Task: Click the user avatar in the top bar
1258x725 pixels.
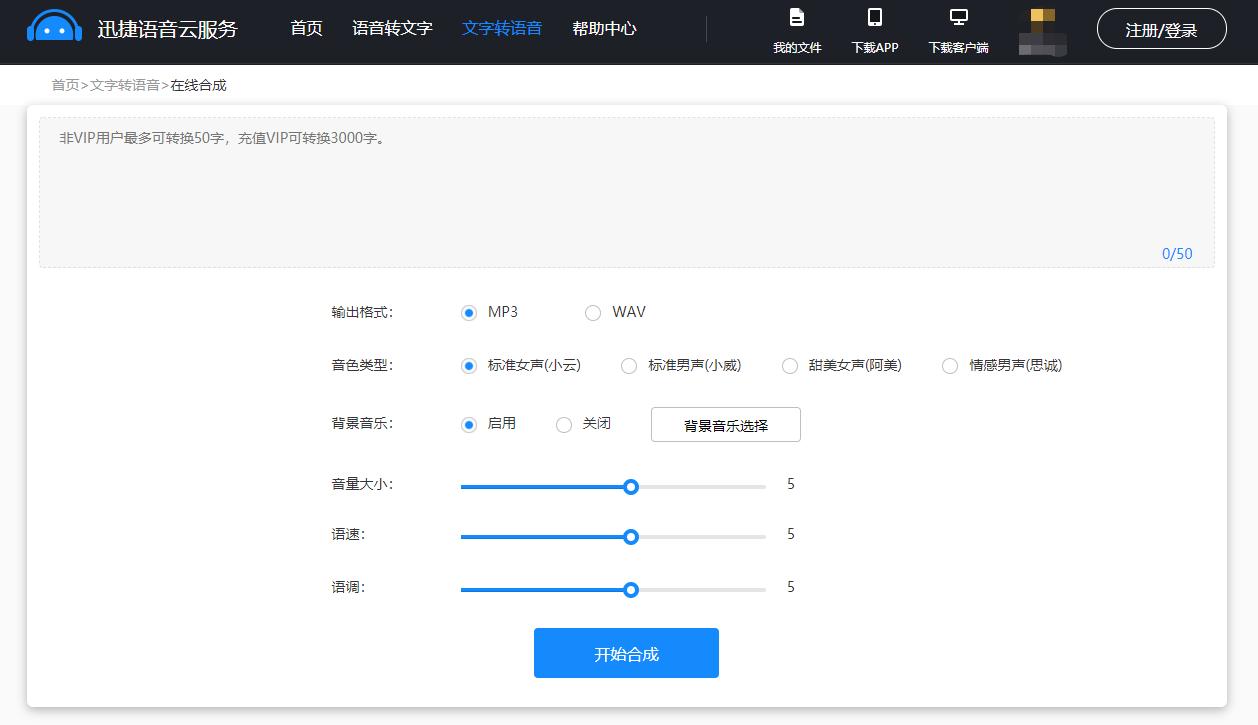Action: coord(1041,30)
